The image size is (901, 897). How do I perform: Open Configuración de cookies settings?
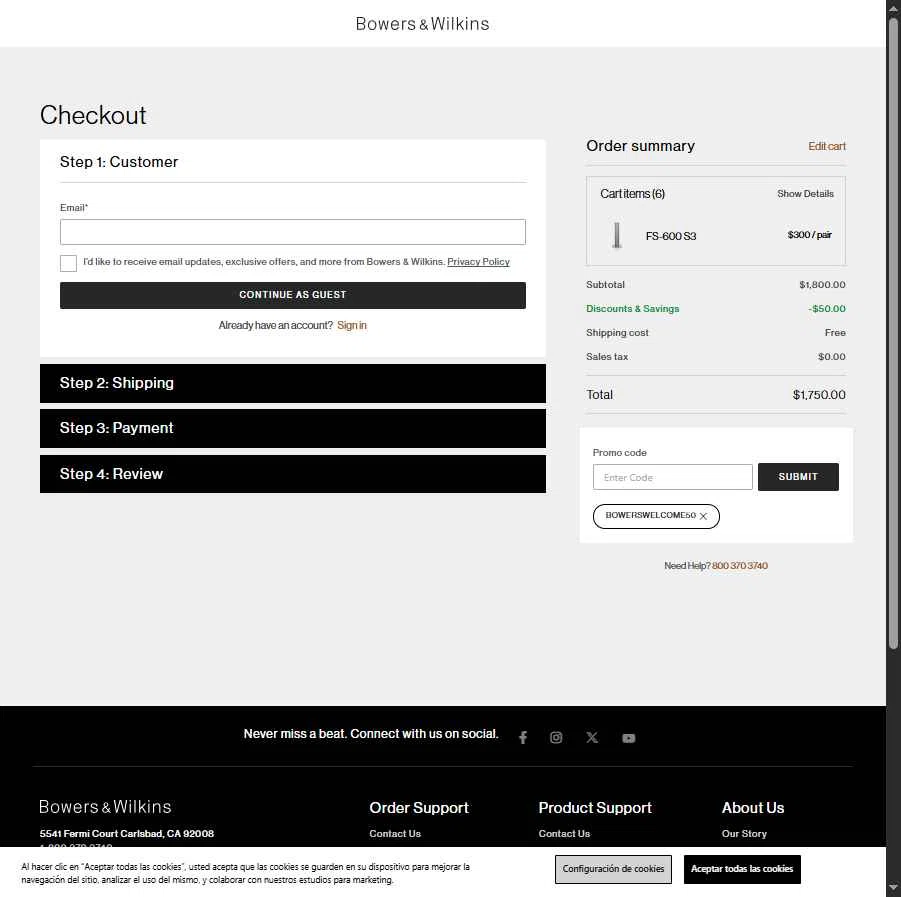(x=613, y=869)
